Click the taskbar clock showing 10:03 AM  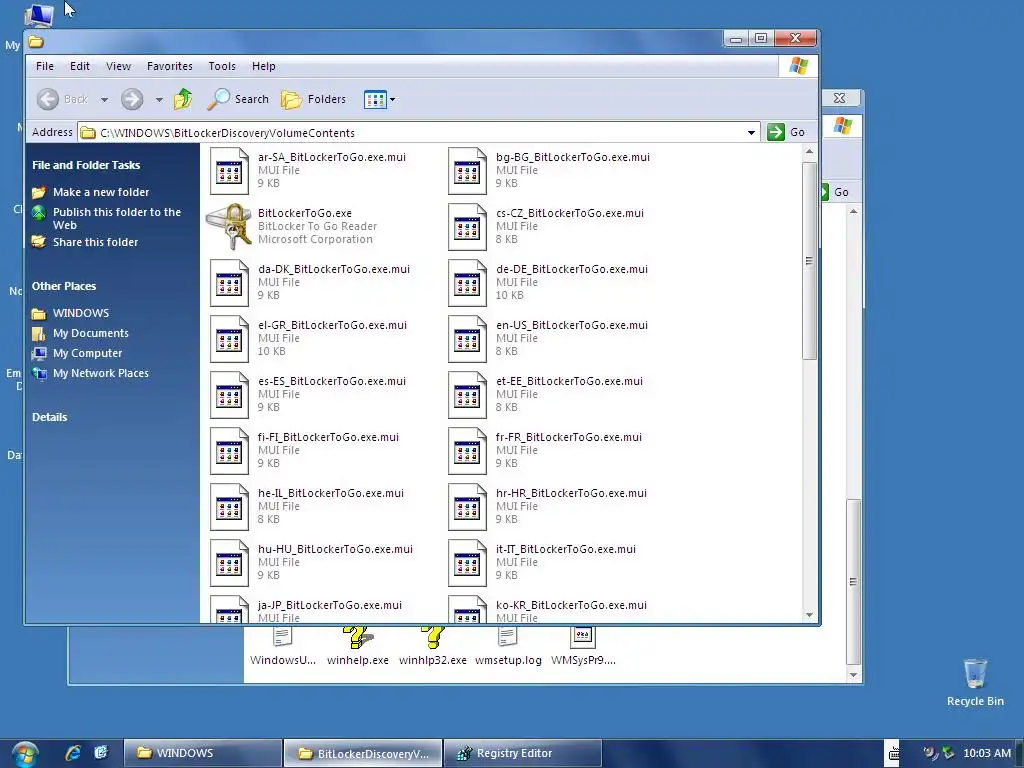click(x=987, y=753)
